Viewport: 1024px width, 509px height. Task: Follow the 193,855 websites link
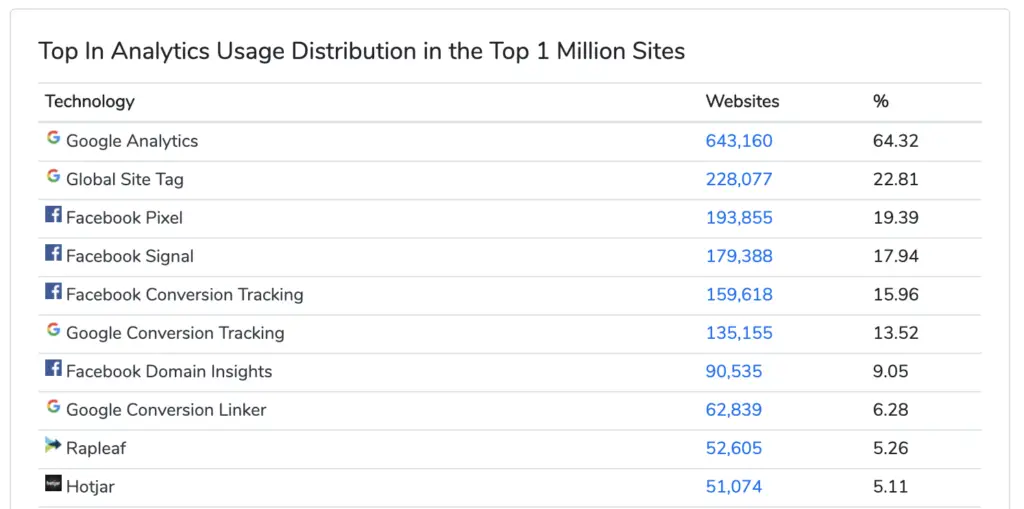(739, 218)
